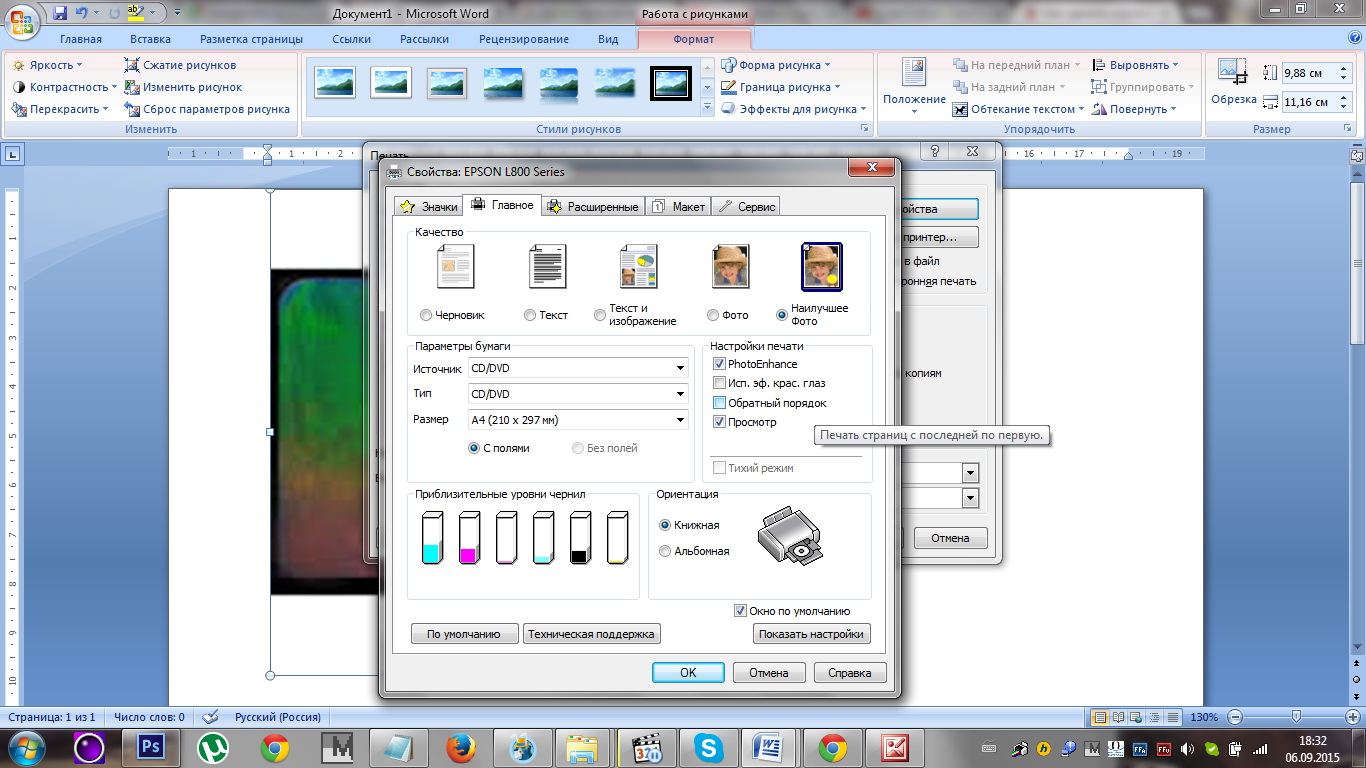The image size is (1366, 768).
Task: Click the По умолчанию button
Action: point(463,634)
